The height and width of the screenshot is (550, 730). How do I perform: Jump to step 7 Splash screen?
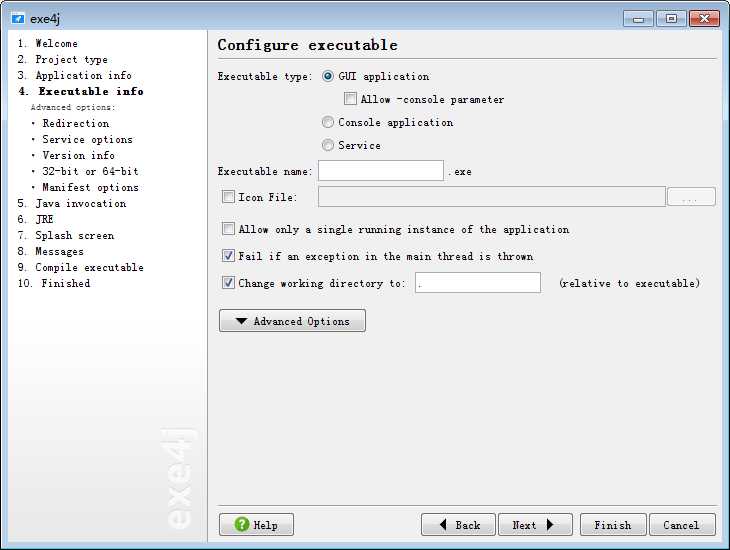tap(66, 235)
